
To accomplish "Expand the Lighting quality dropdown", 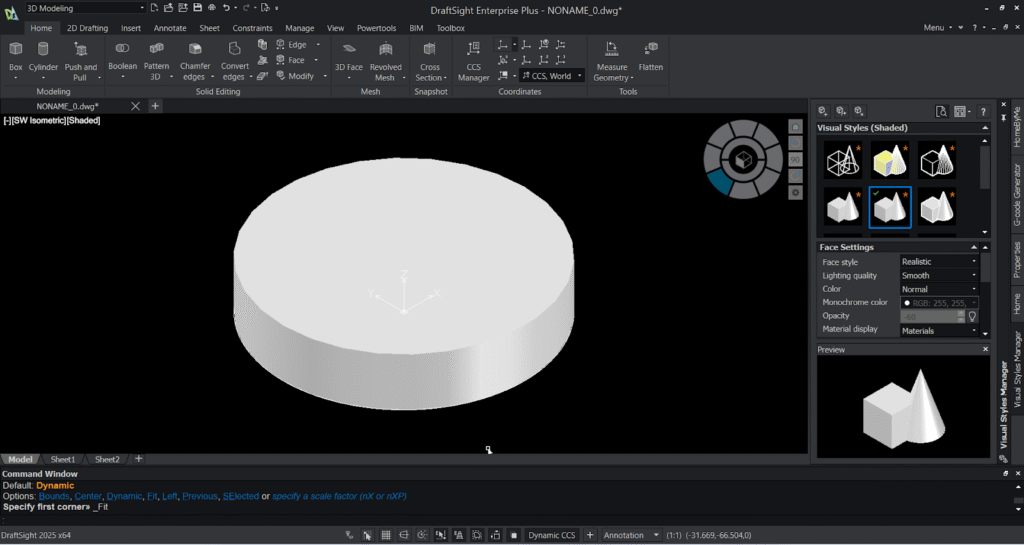I will (938, 276).
